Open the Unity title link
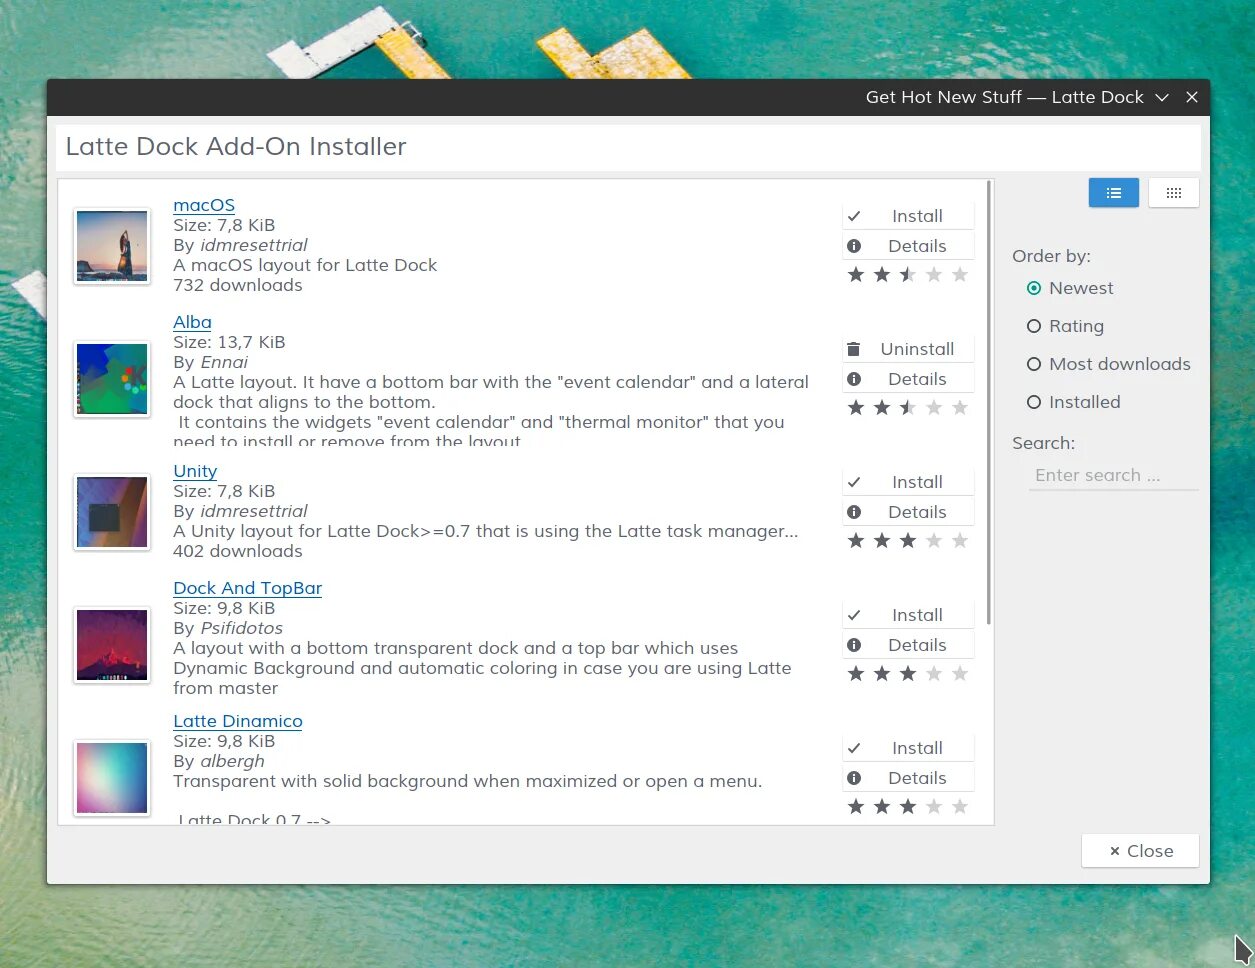1255x968 pixels. (x=195, y=471)
